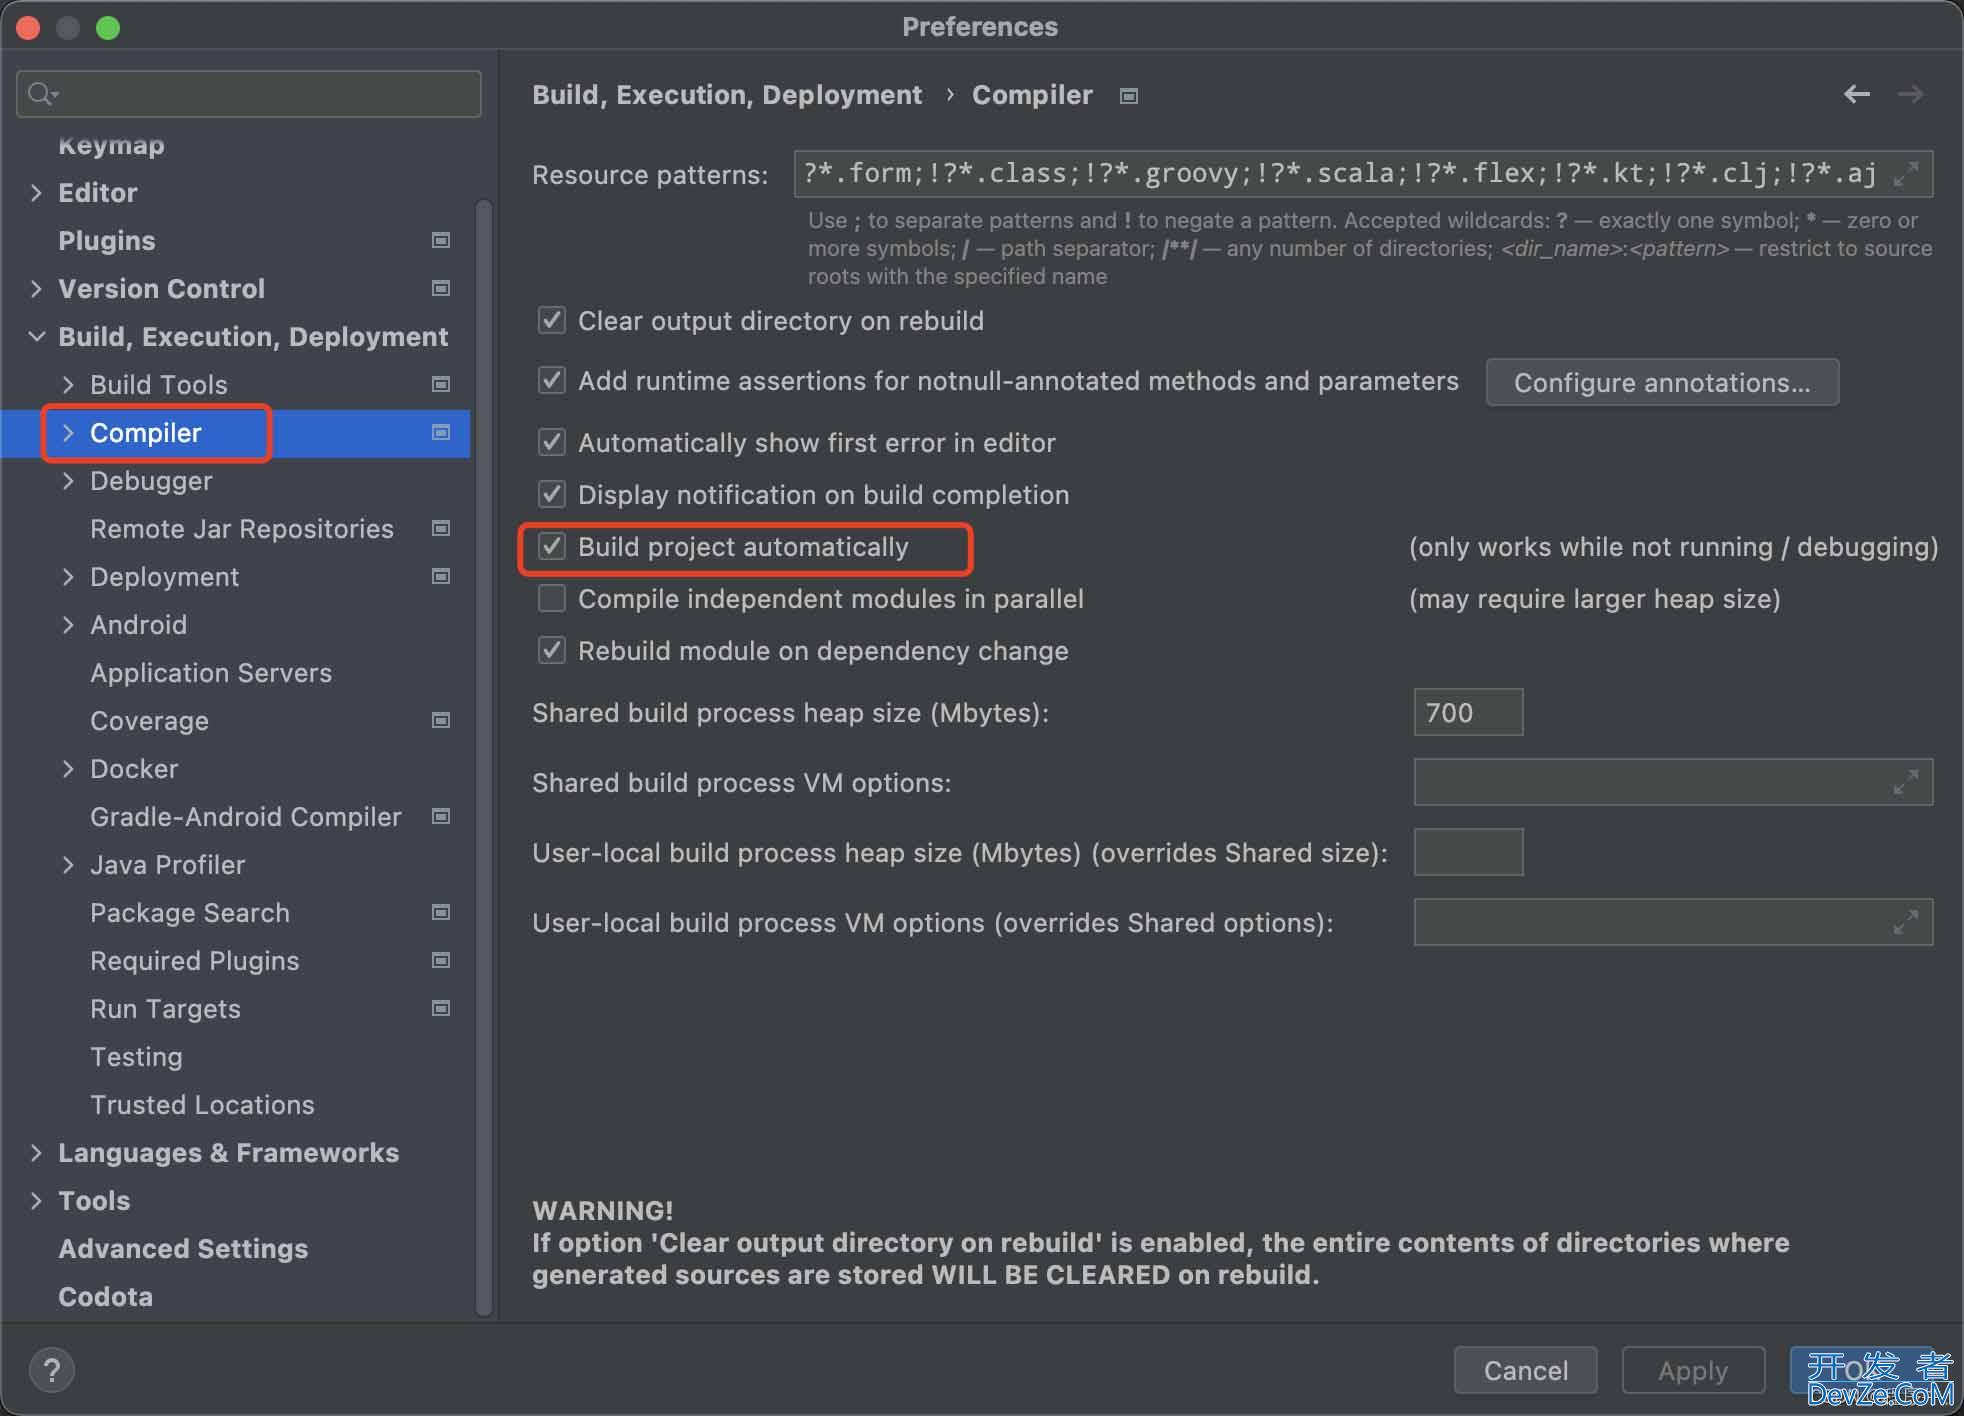1964x1416 pixels.
Task: Click the project-level icon beside Version Control
Action: [440, 288]
